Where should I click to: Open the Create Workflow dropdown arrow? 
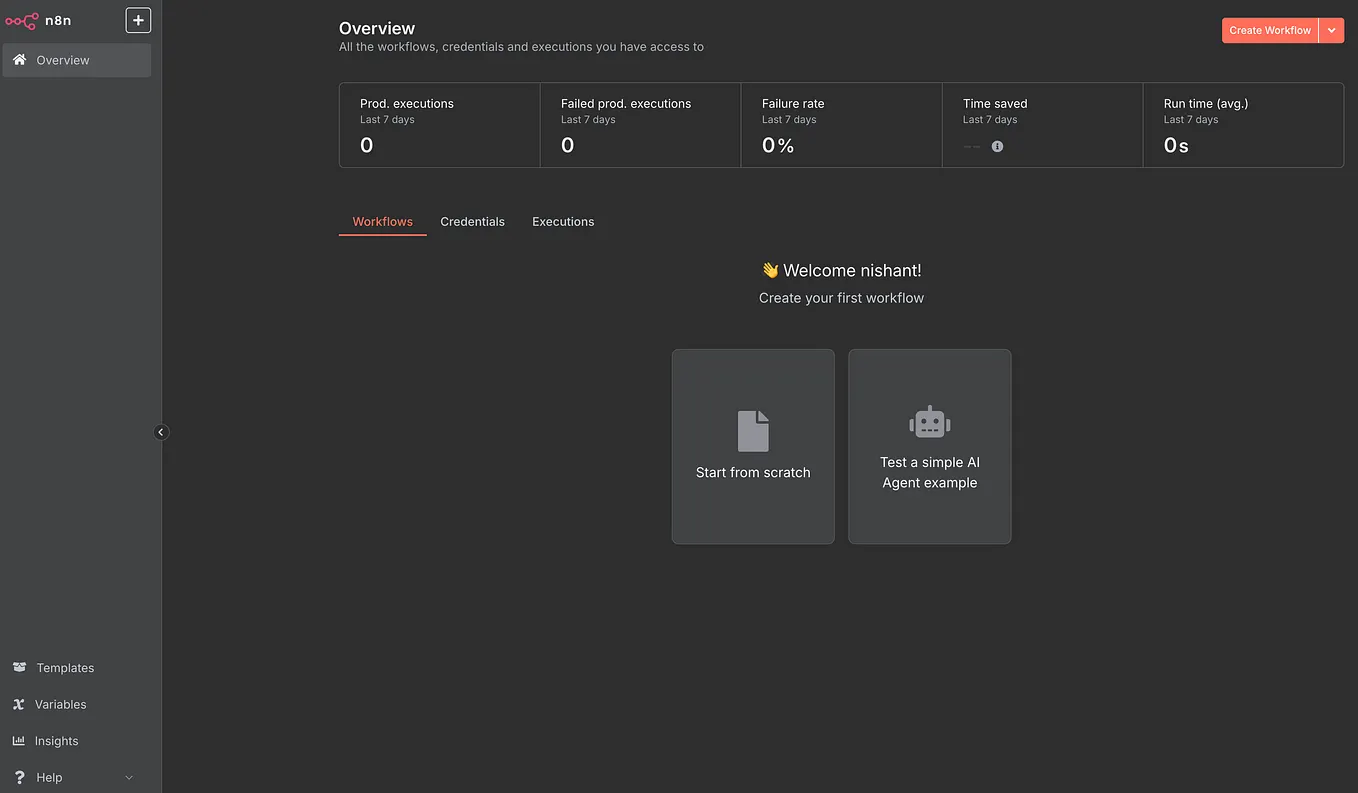coord(1331,30)
